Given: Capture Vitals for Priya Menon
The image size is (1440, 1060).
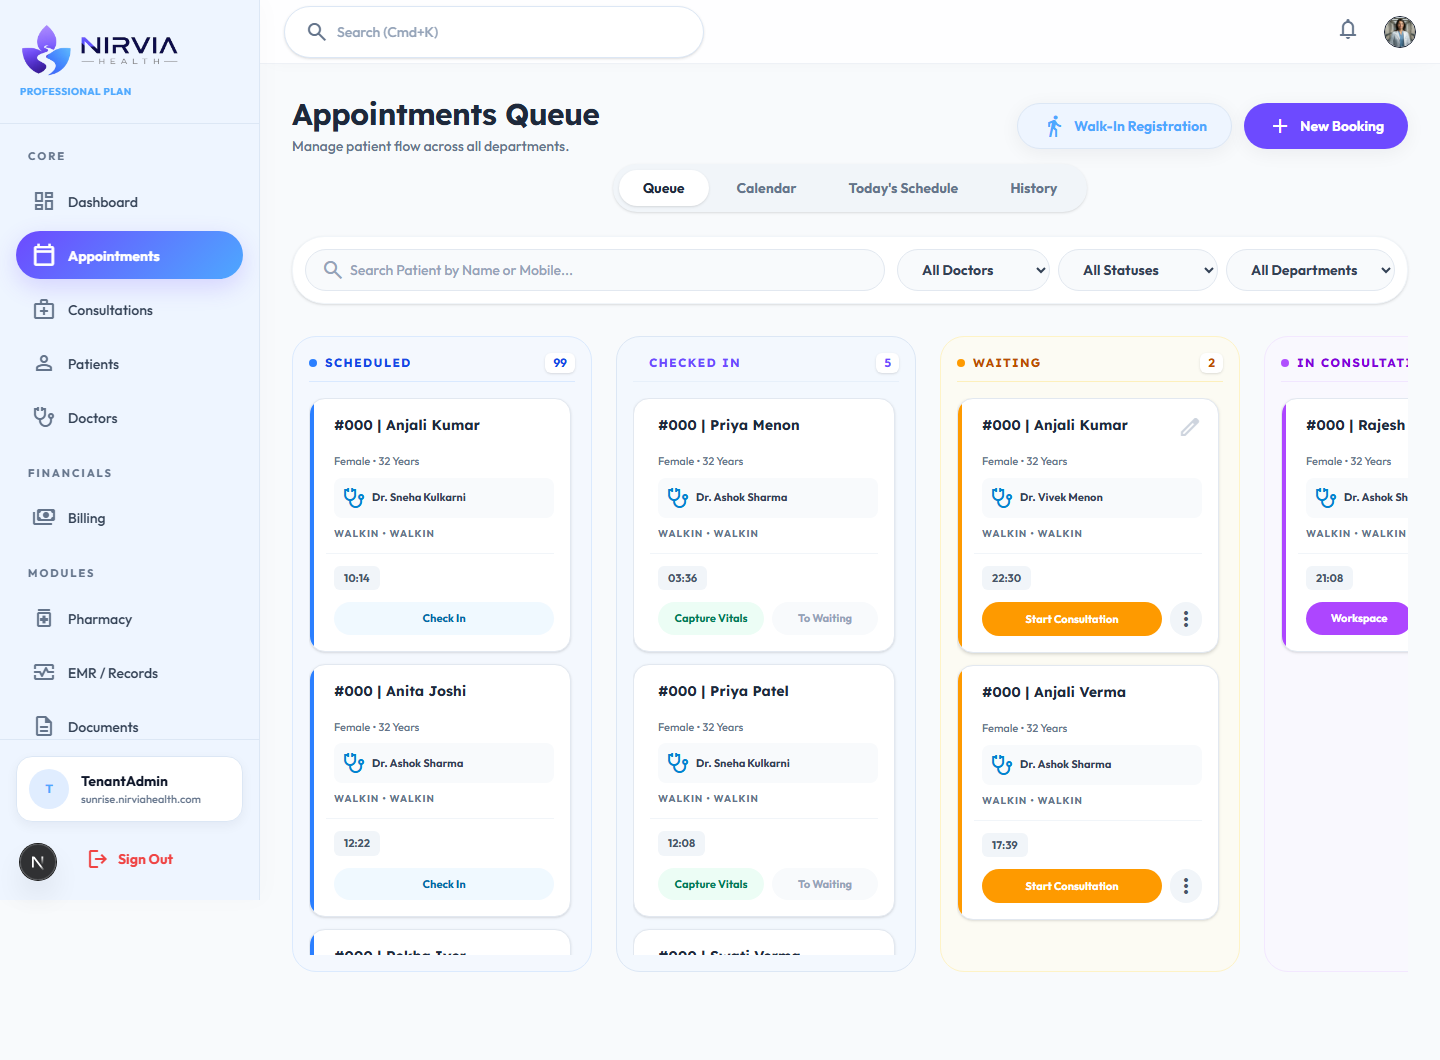Looking at the screenshot, I should pyautogui.click(x=711, y=618).
